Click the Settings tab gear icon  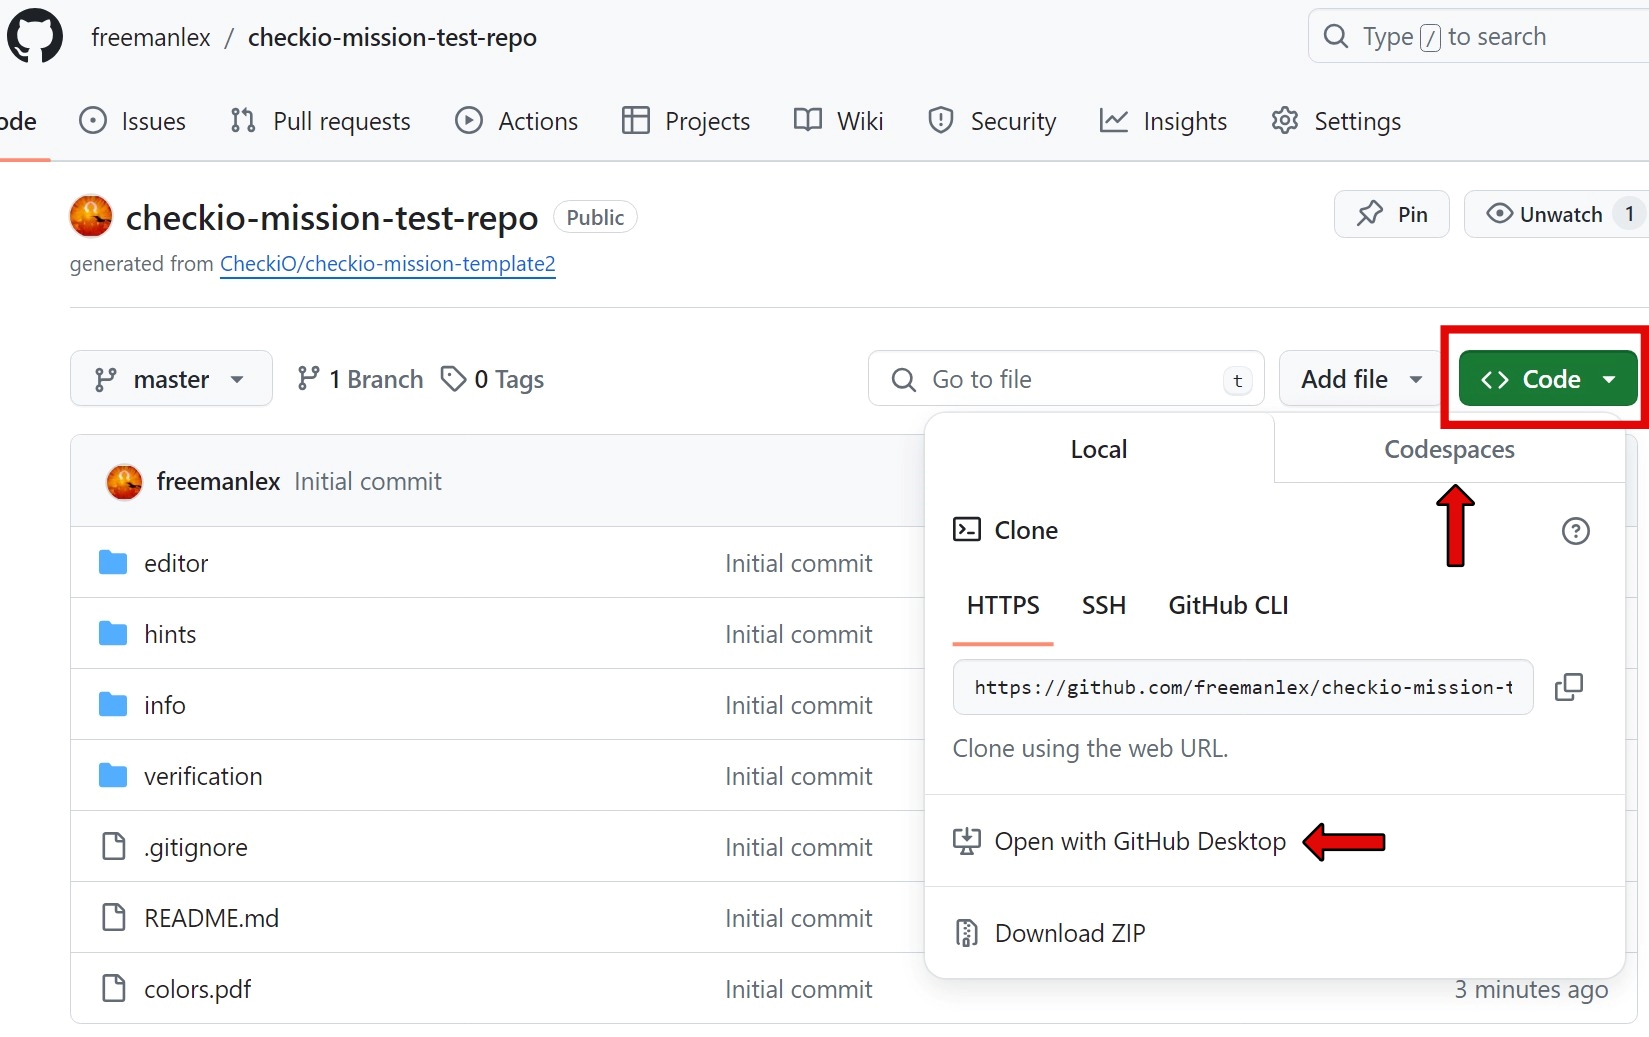[x=1285, y=120]
